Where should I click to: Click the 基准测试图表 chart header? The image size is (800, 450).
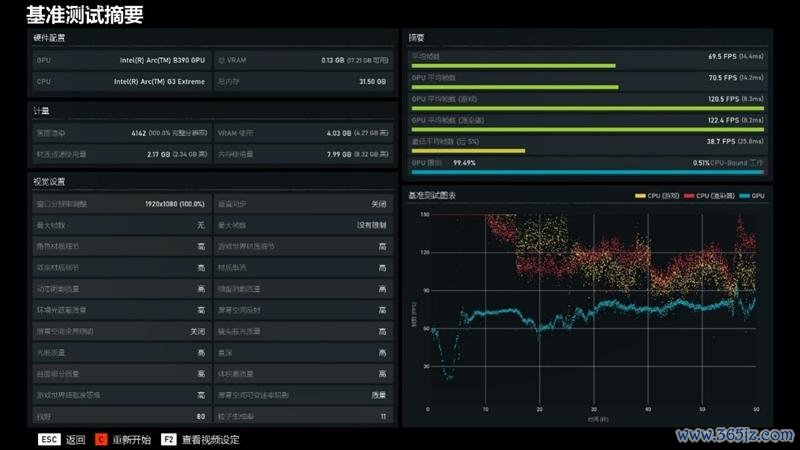(432, 195)
